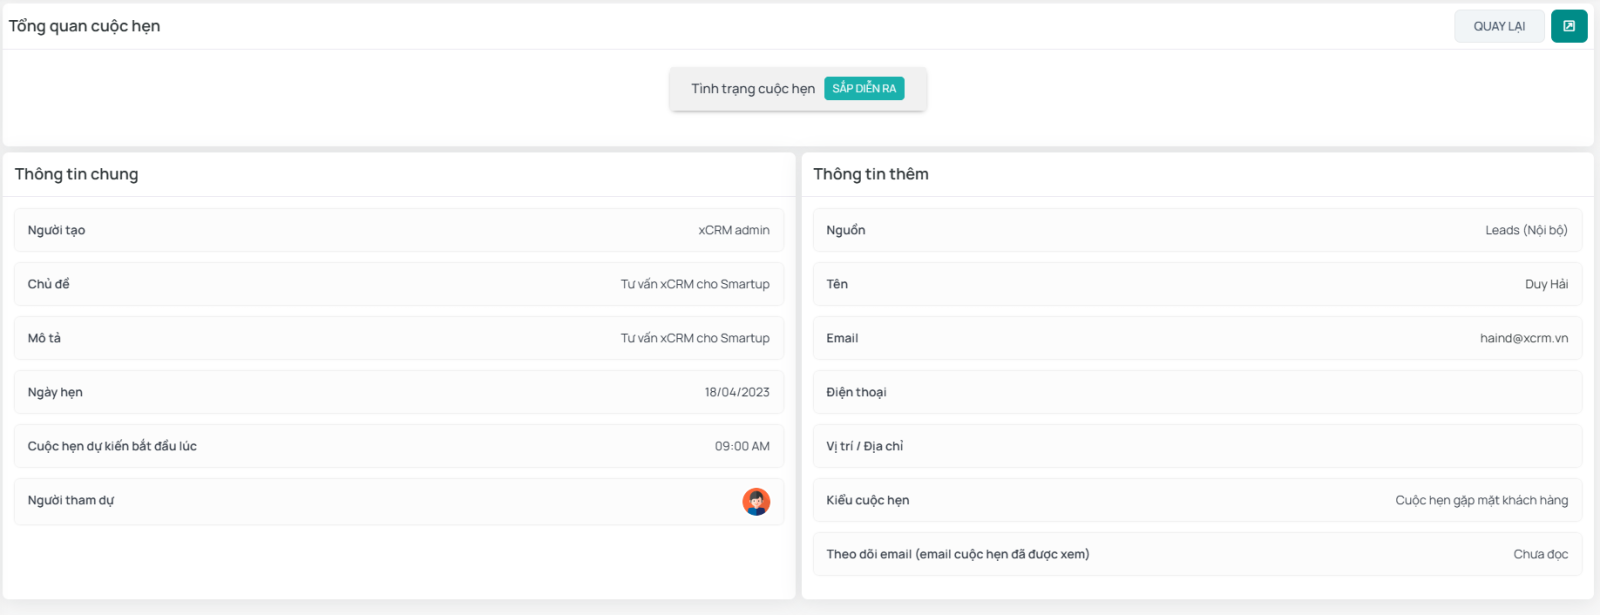Click the Tình trạng cuộc hẹn label

pos(752,89)
